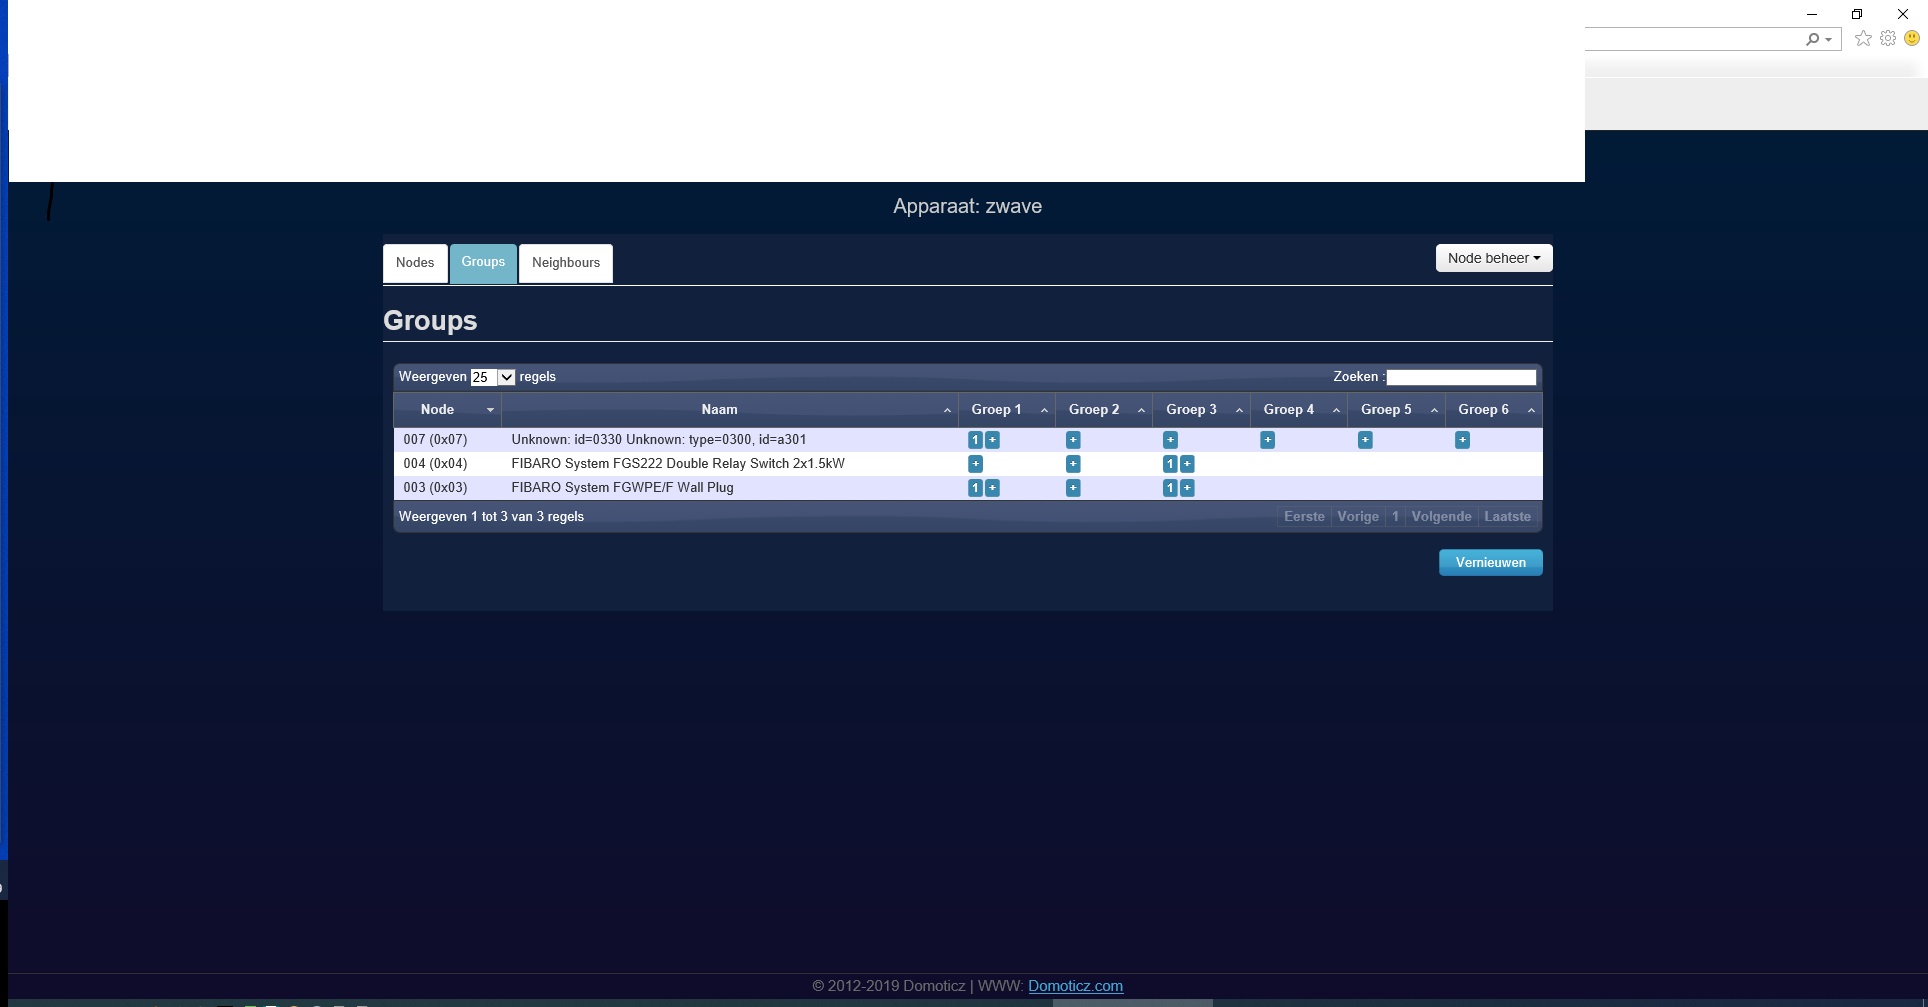
Task: Focus the Zoeken search field
Action: click(x=1460, y=377)
